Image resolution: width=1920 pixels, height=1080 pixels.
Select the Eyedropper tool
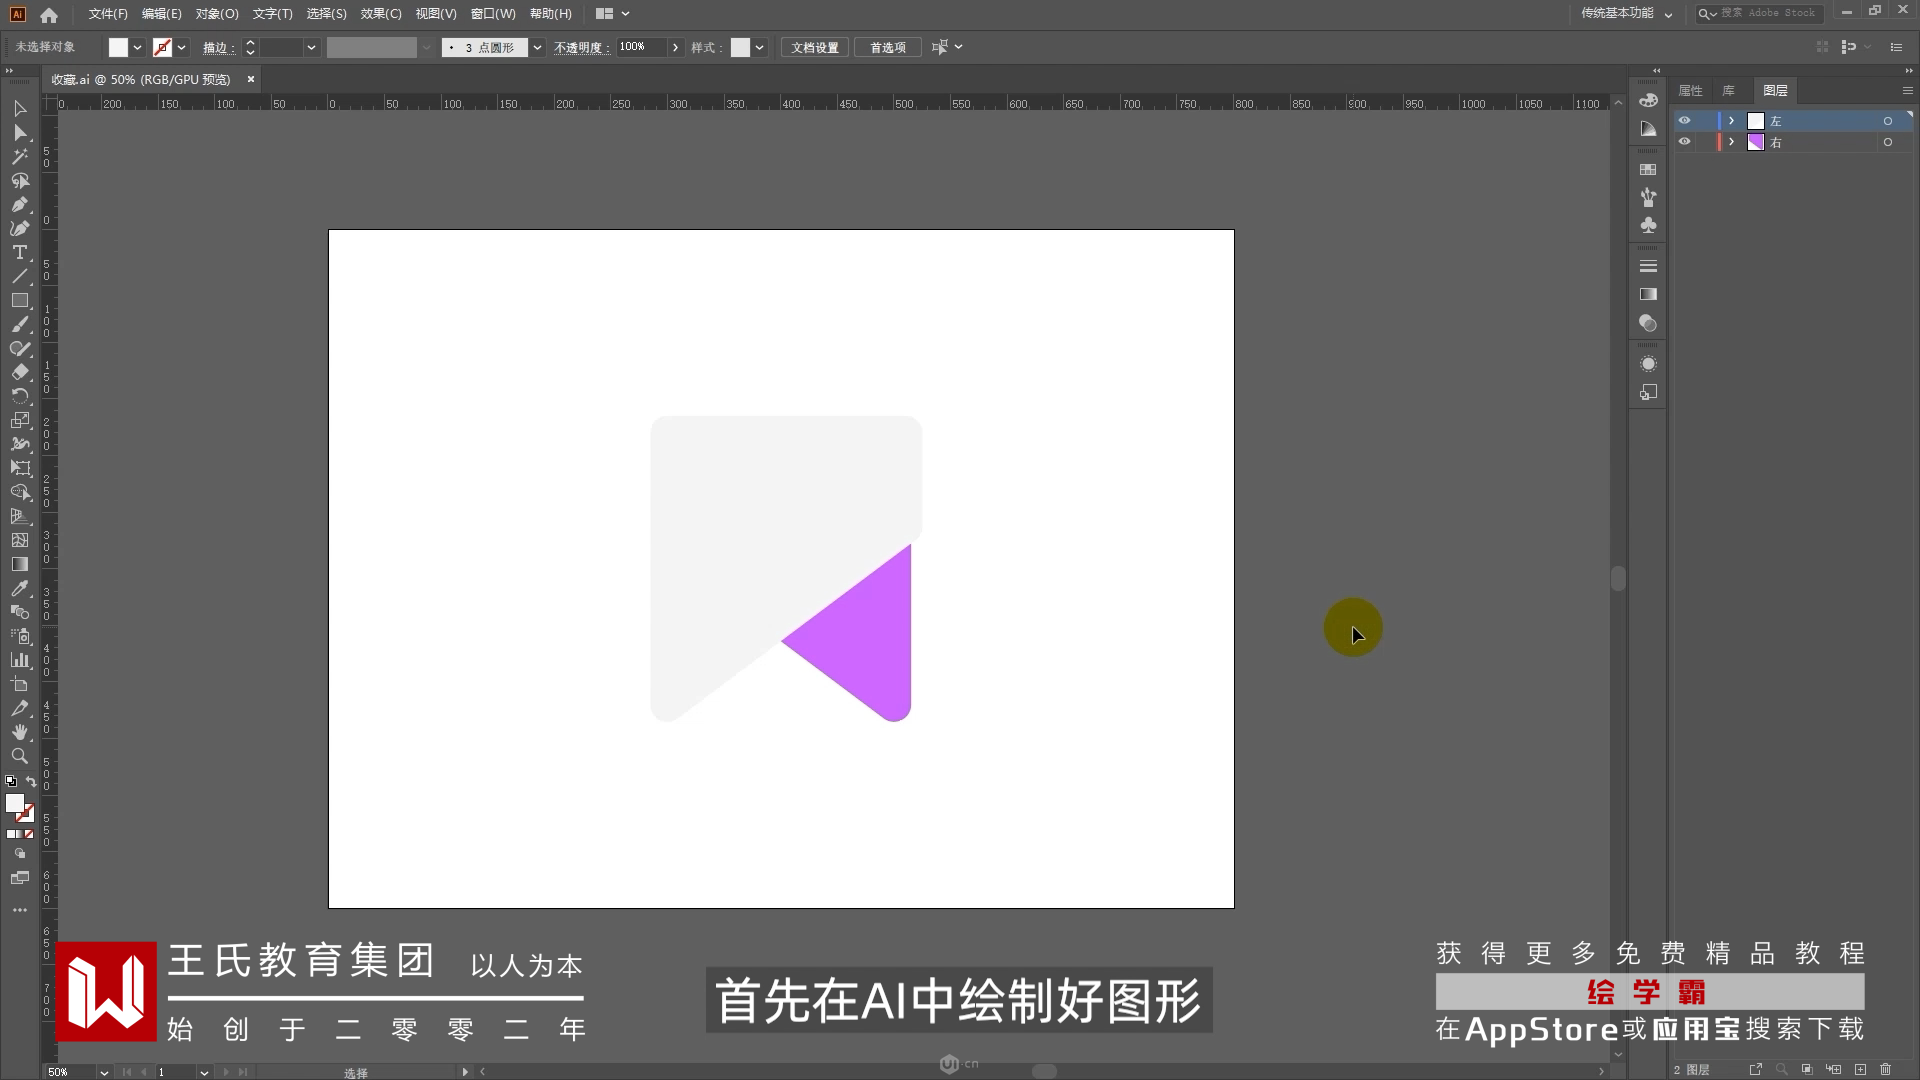click(x=19, y=589)
